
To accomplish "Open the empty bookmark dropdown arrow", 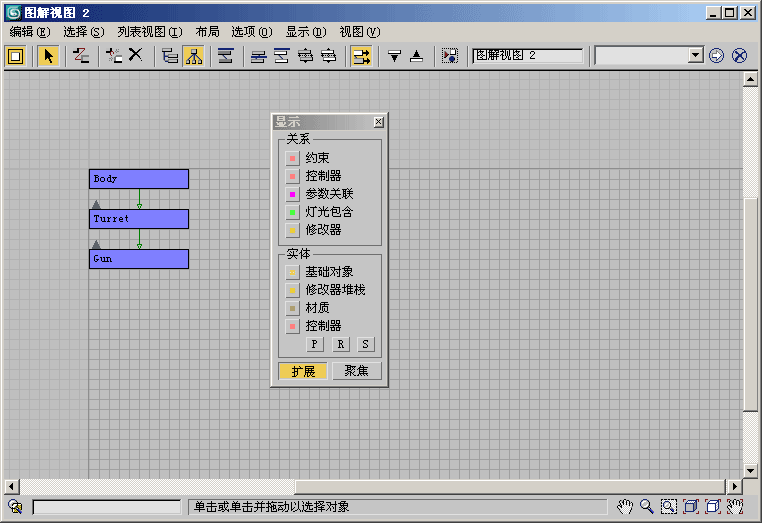I will click(x=696, y=56).
